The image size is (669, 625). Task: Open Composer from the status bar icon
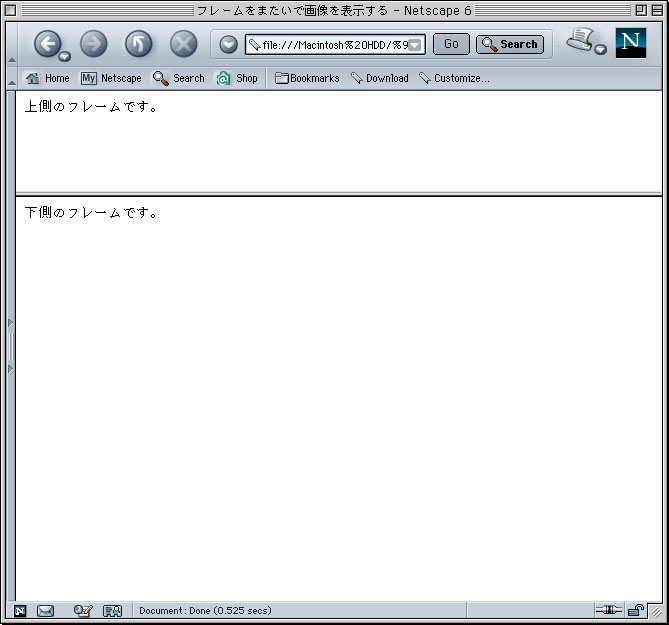tap(83, 611)
